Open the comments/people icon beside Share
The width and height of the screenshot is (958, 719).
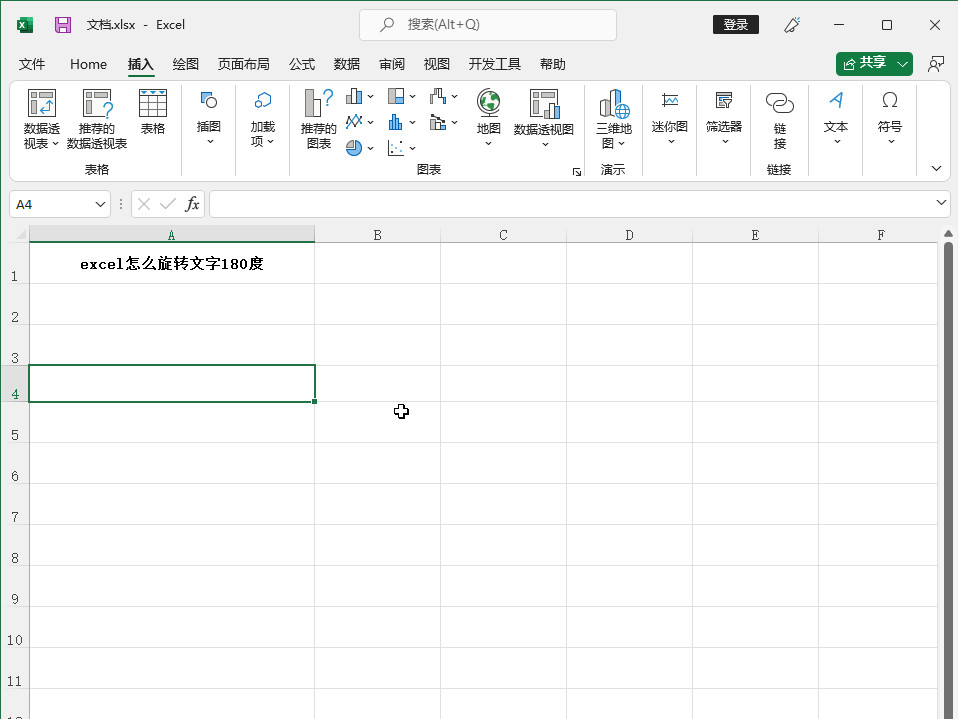[936, 64]
